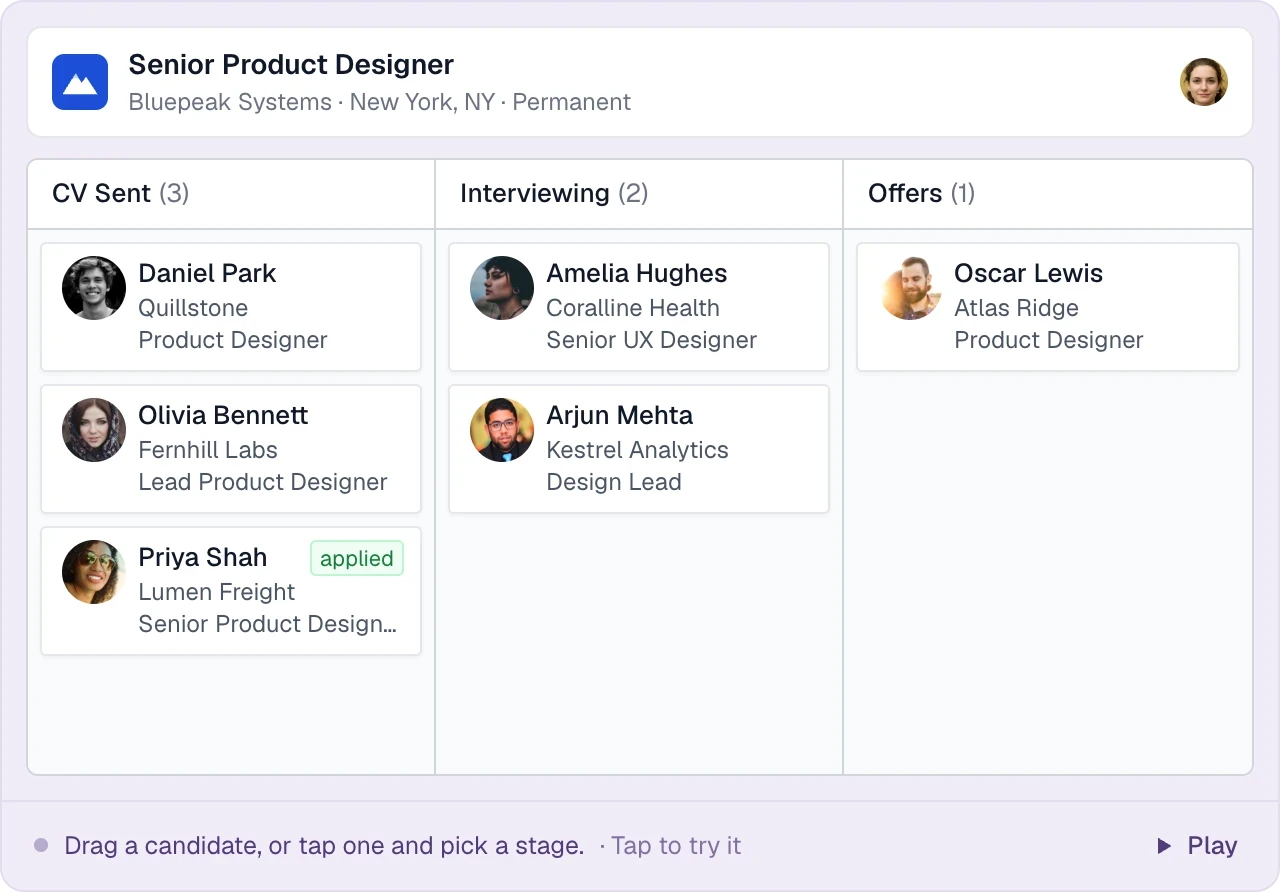Click Priya Shah's truncated Senior Product Design role
1280x892 pixels.
(268, 624)
